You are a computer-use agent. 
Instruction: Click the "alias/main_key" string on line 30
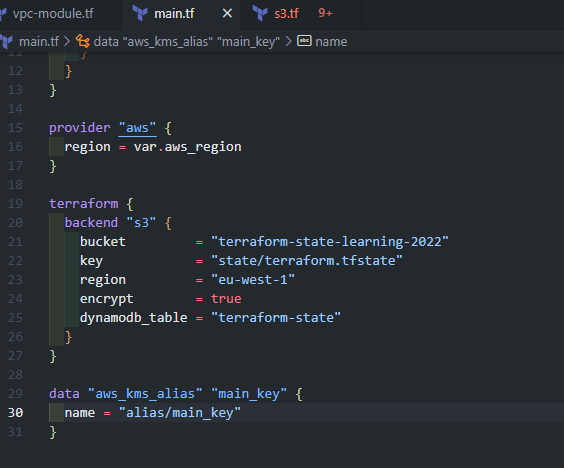point(179,413)
